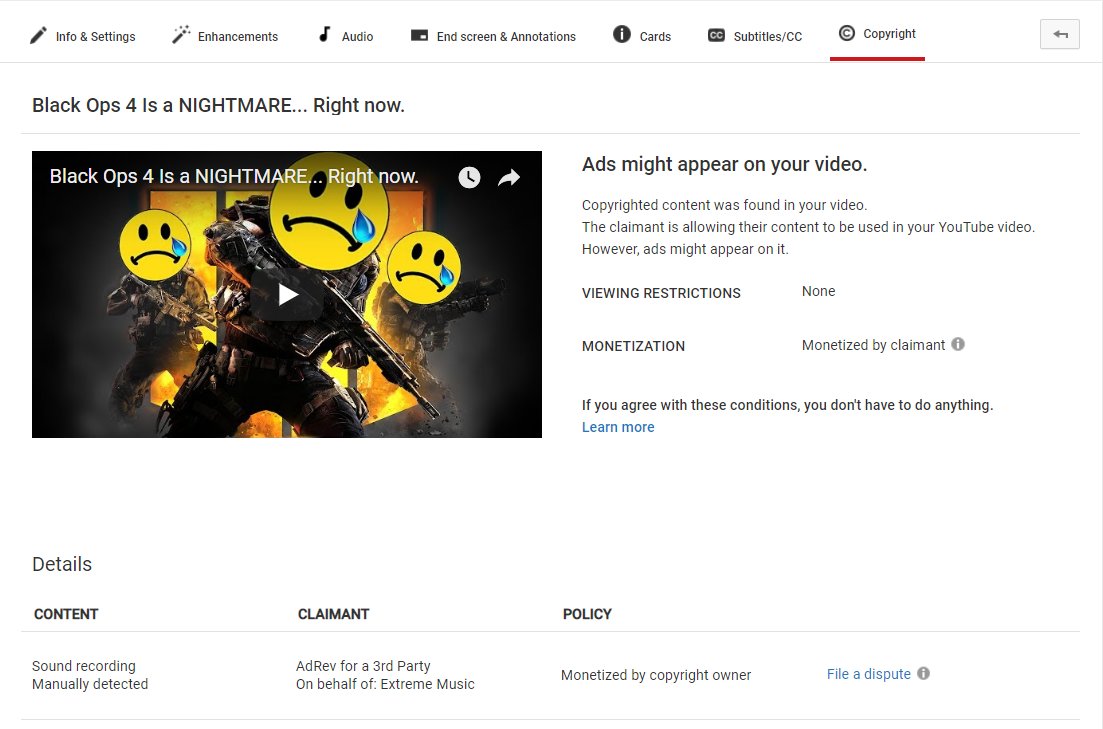Click 'Copyrighted content was found in your video.'
Image resolution: width=1103 pixels, height=729 pixels.
725,205
